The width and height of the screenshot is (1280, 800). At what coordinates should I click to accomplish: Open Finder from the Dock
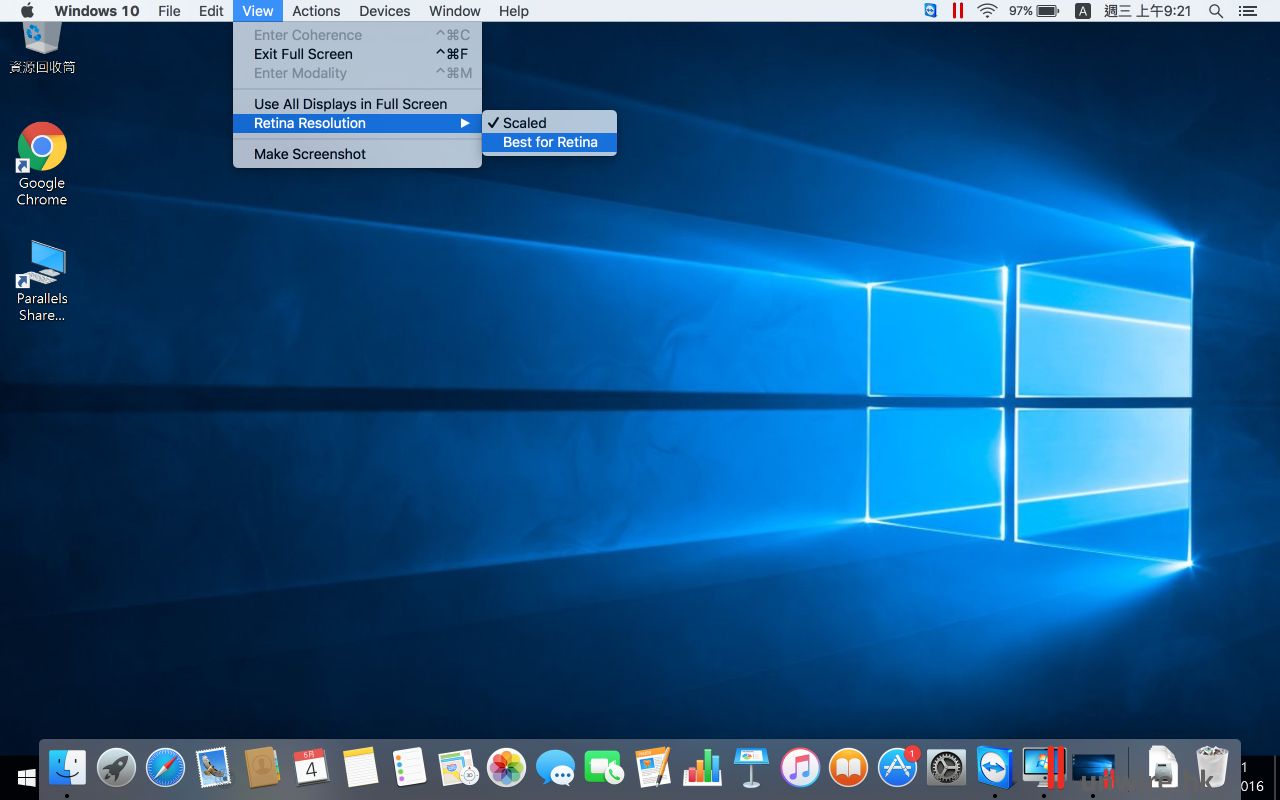(68, 768)
